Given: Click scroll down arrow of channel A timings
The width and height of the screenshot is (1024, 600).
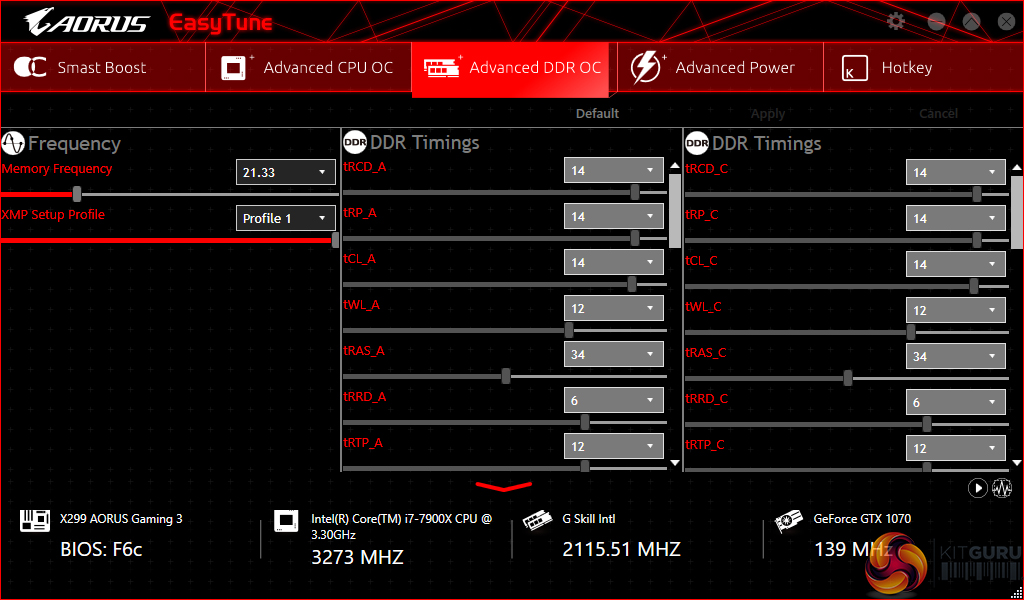Looking at the screenshot, I should coord(675,463).
